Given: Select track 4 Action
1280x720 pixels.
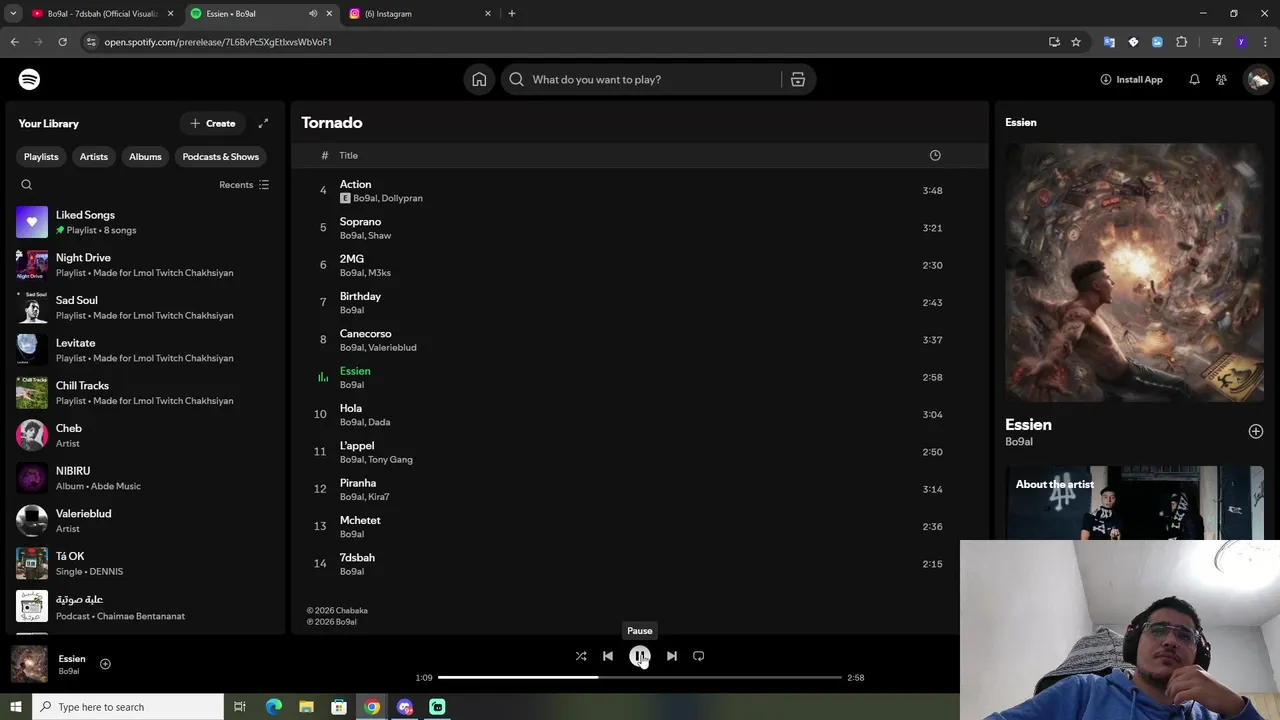Looking at the screenshot, I should click(x=639, y=190).
